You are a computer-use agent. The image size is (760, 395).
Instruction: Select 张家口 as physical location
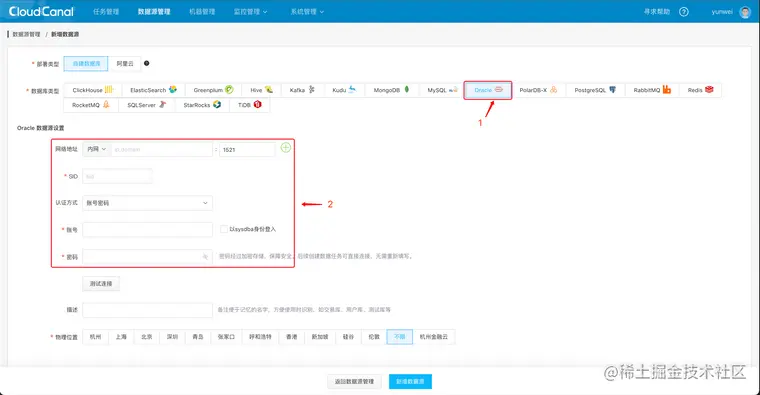pos(226,337)
